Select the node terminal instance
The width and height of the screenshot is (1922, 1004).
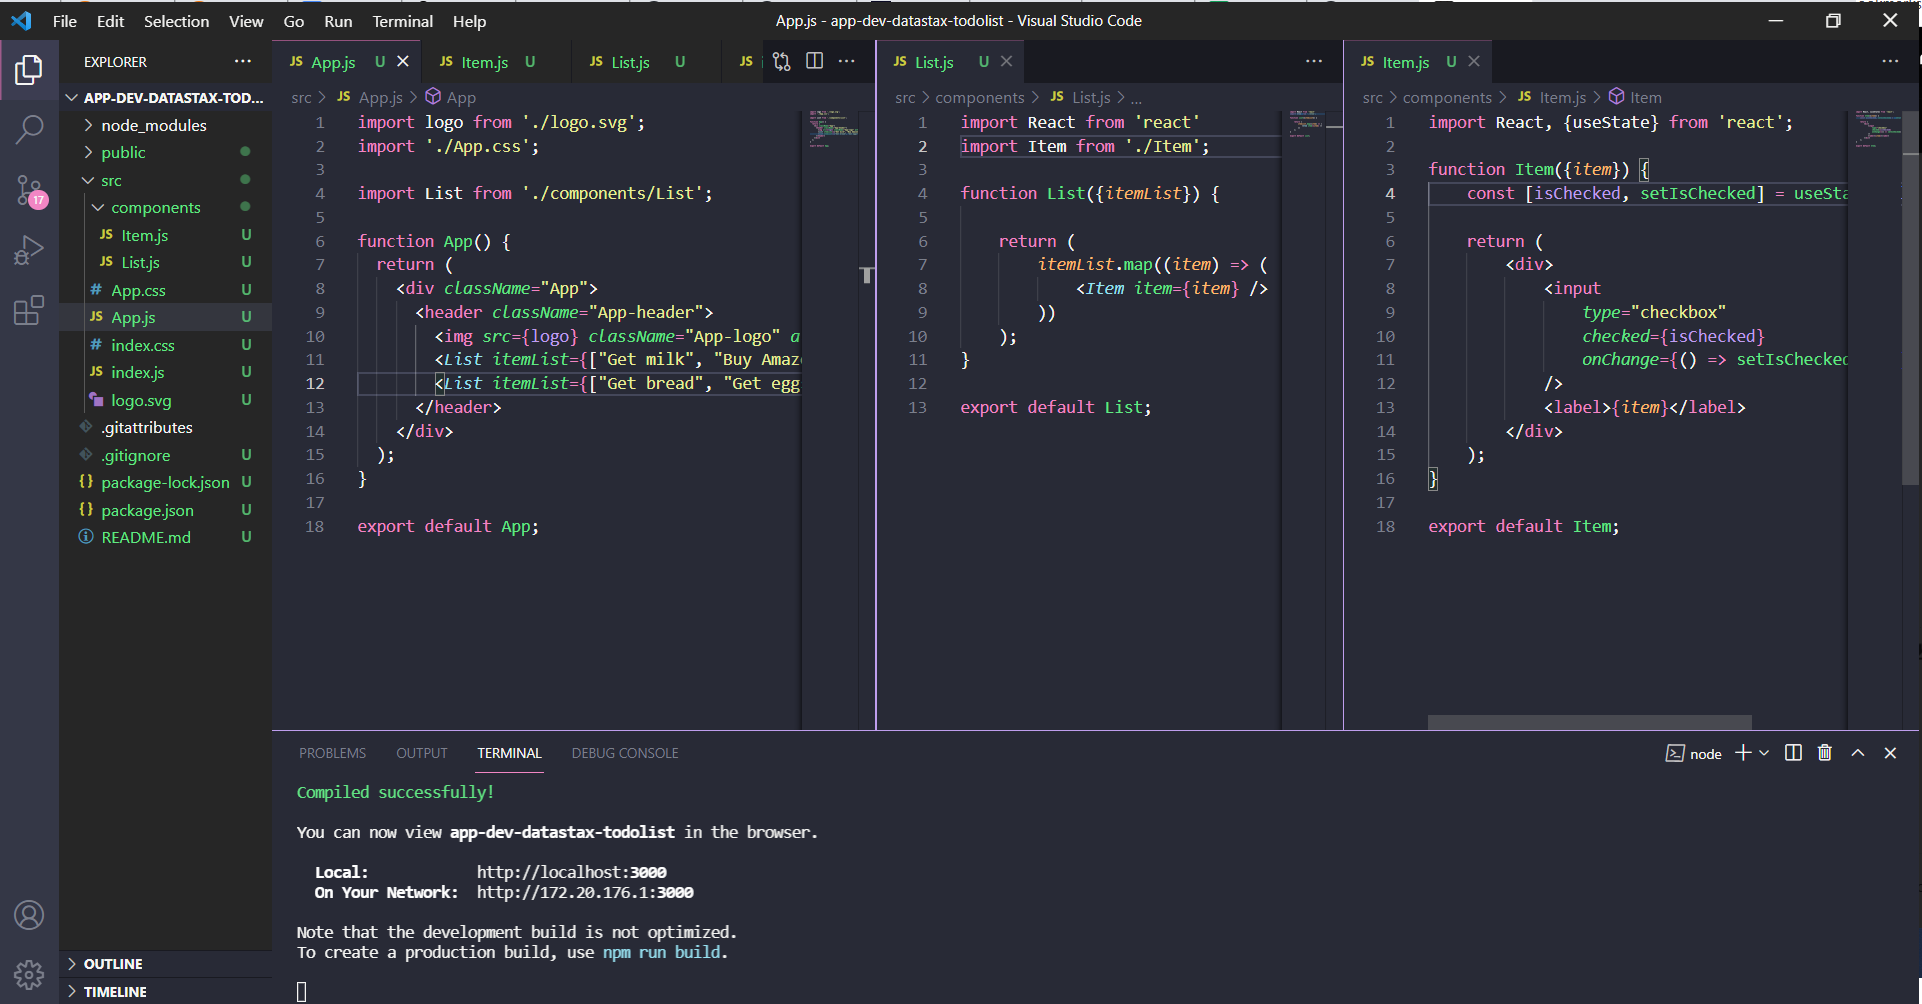[1694, 754]
